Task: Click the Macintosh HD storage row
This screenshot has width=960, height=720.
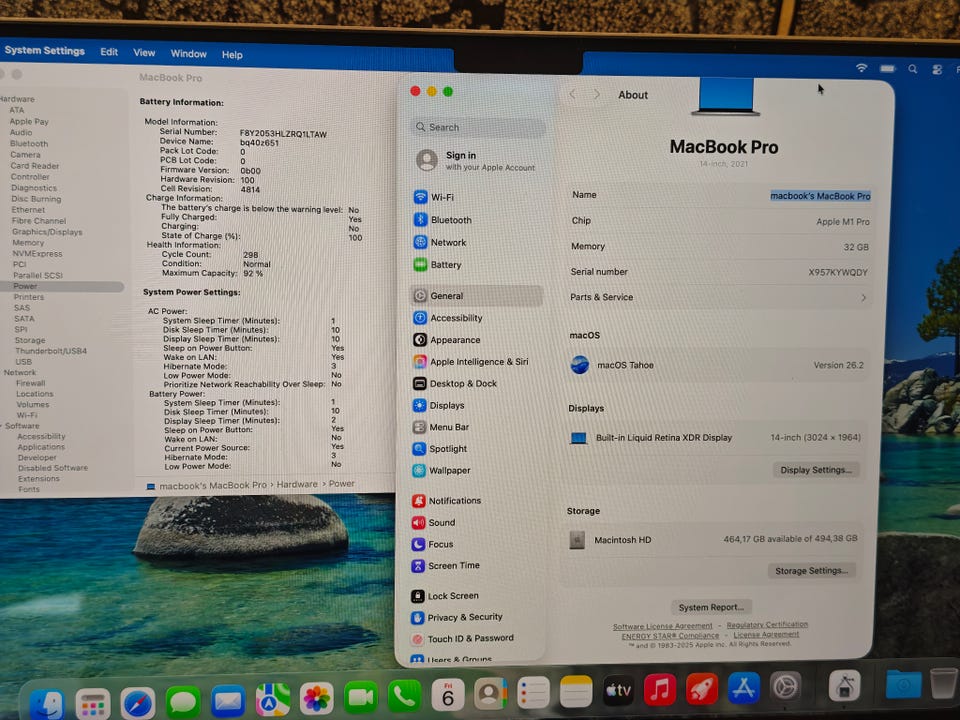Action: (x=714, y=540)
